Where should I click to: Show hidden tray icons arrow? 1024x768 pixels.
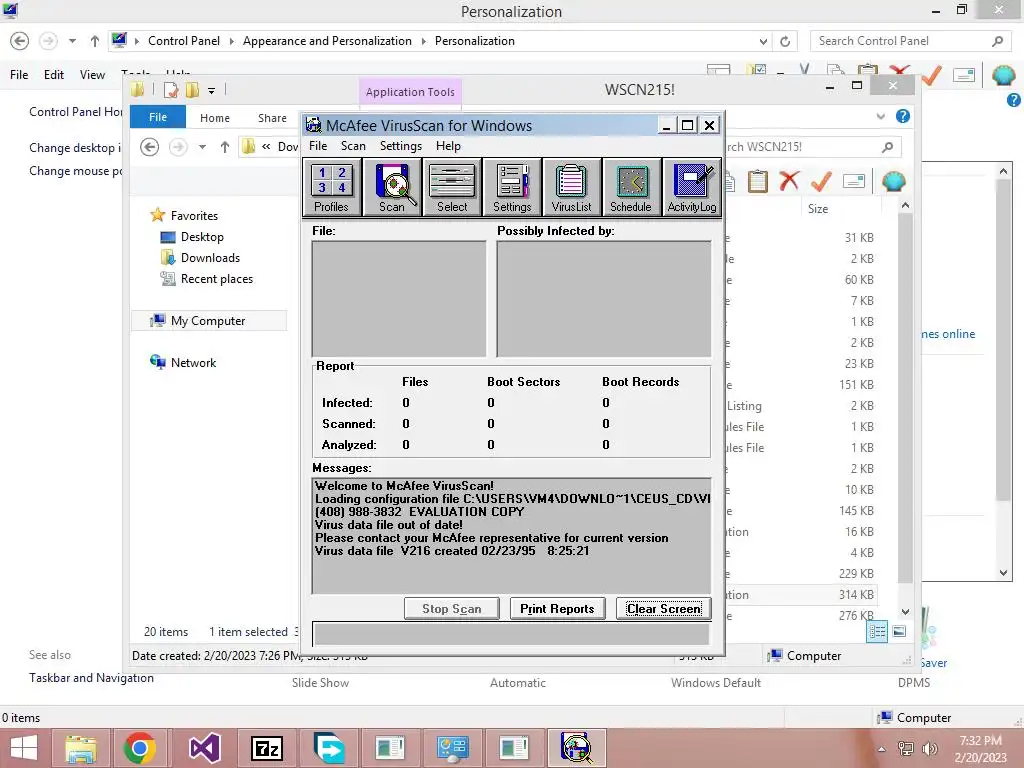[x=882, y=749]
